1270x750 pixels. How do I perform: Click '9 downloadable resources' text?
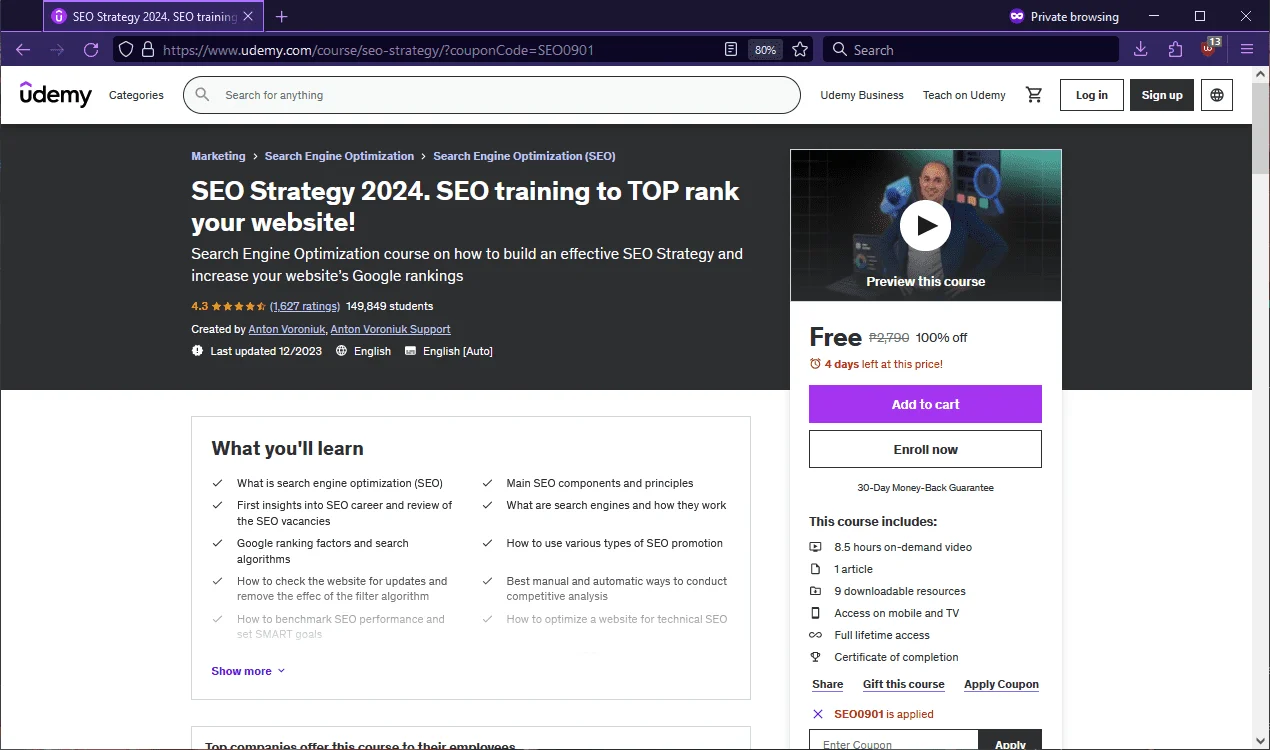click(900, 591)
